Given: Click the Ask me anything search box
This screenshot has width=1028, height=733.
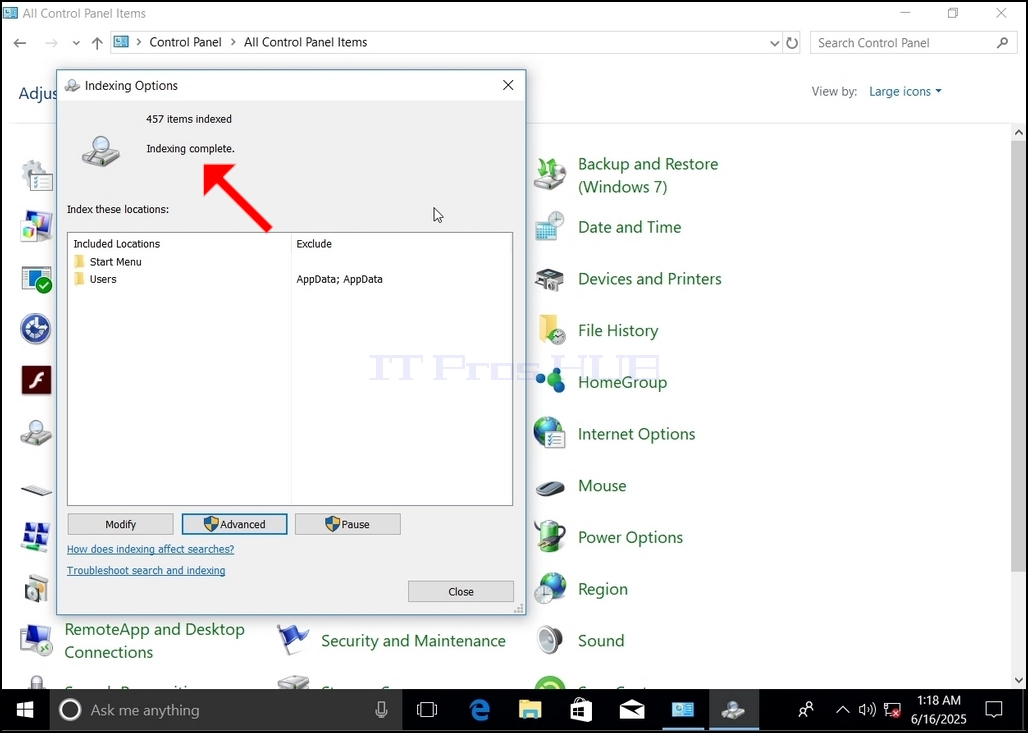Looking at the screenshot, I should click(x=226, y=710).
